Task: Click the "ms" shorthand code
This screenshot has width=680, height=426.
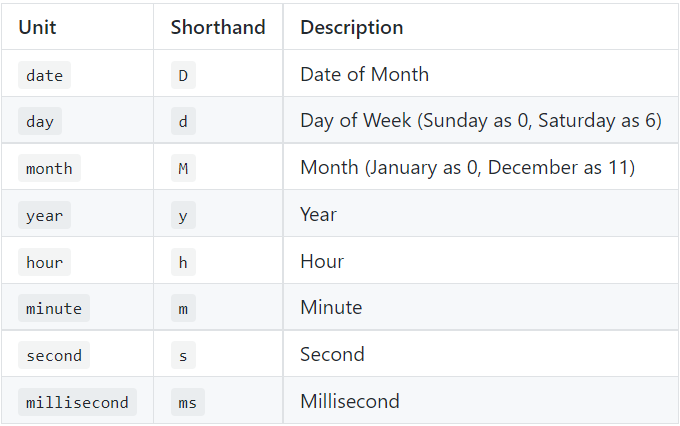Action: pyautogui.click(x=187, y=402)
